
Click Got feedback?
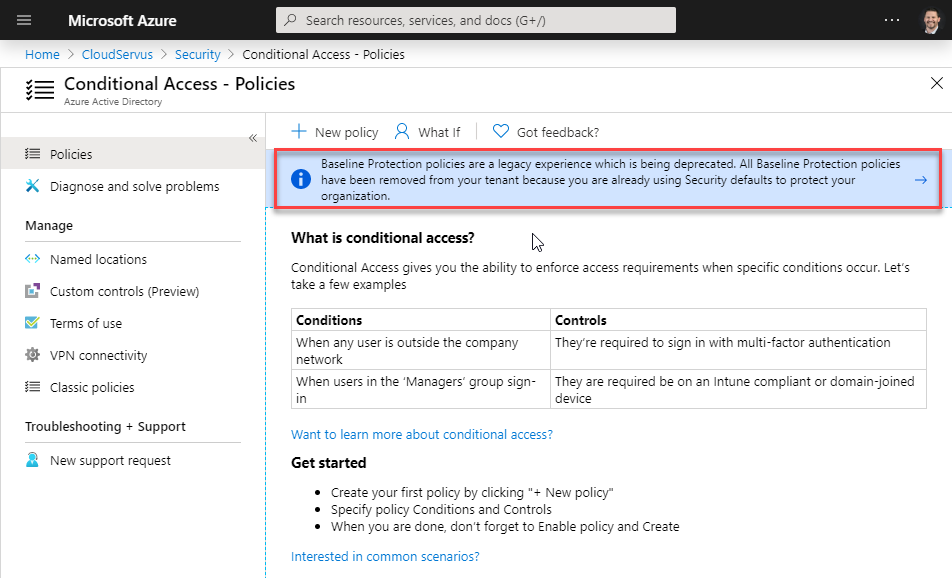tap(546, 132)
